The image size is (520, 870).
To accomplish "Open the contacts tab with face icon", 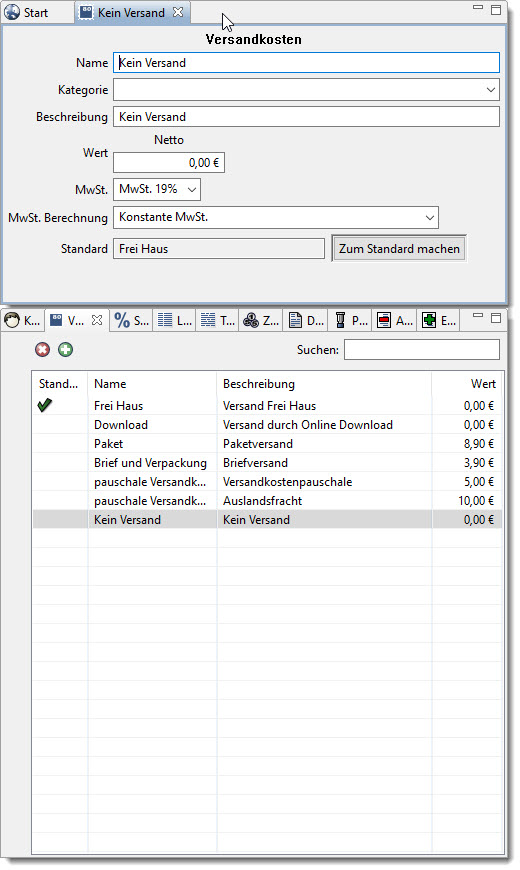I will pyautogui.click(x=22, y=320).
